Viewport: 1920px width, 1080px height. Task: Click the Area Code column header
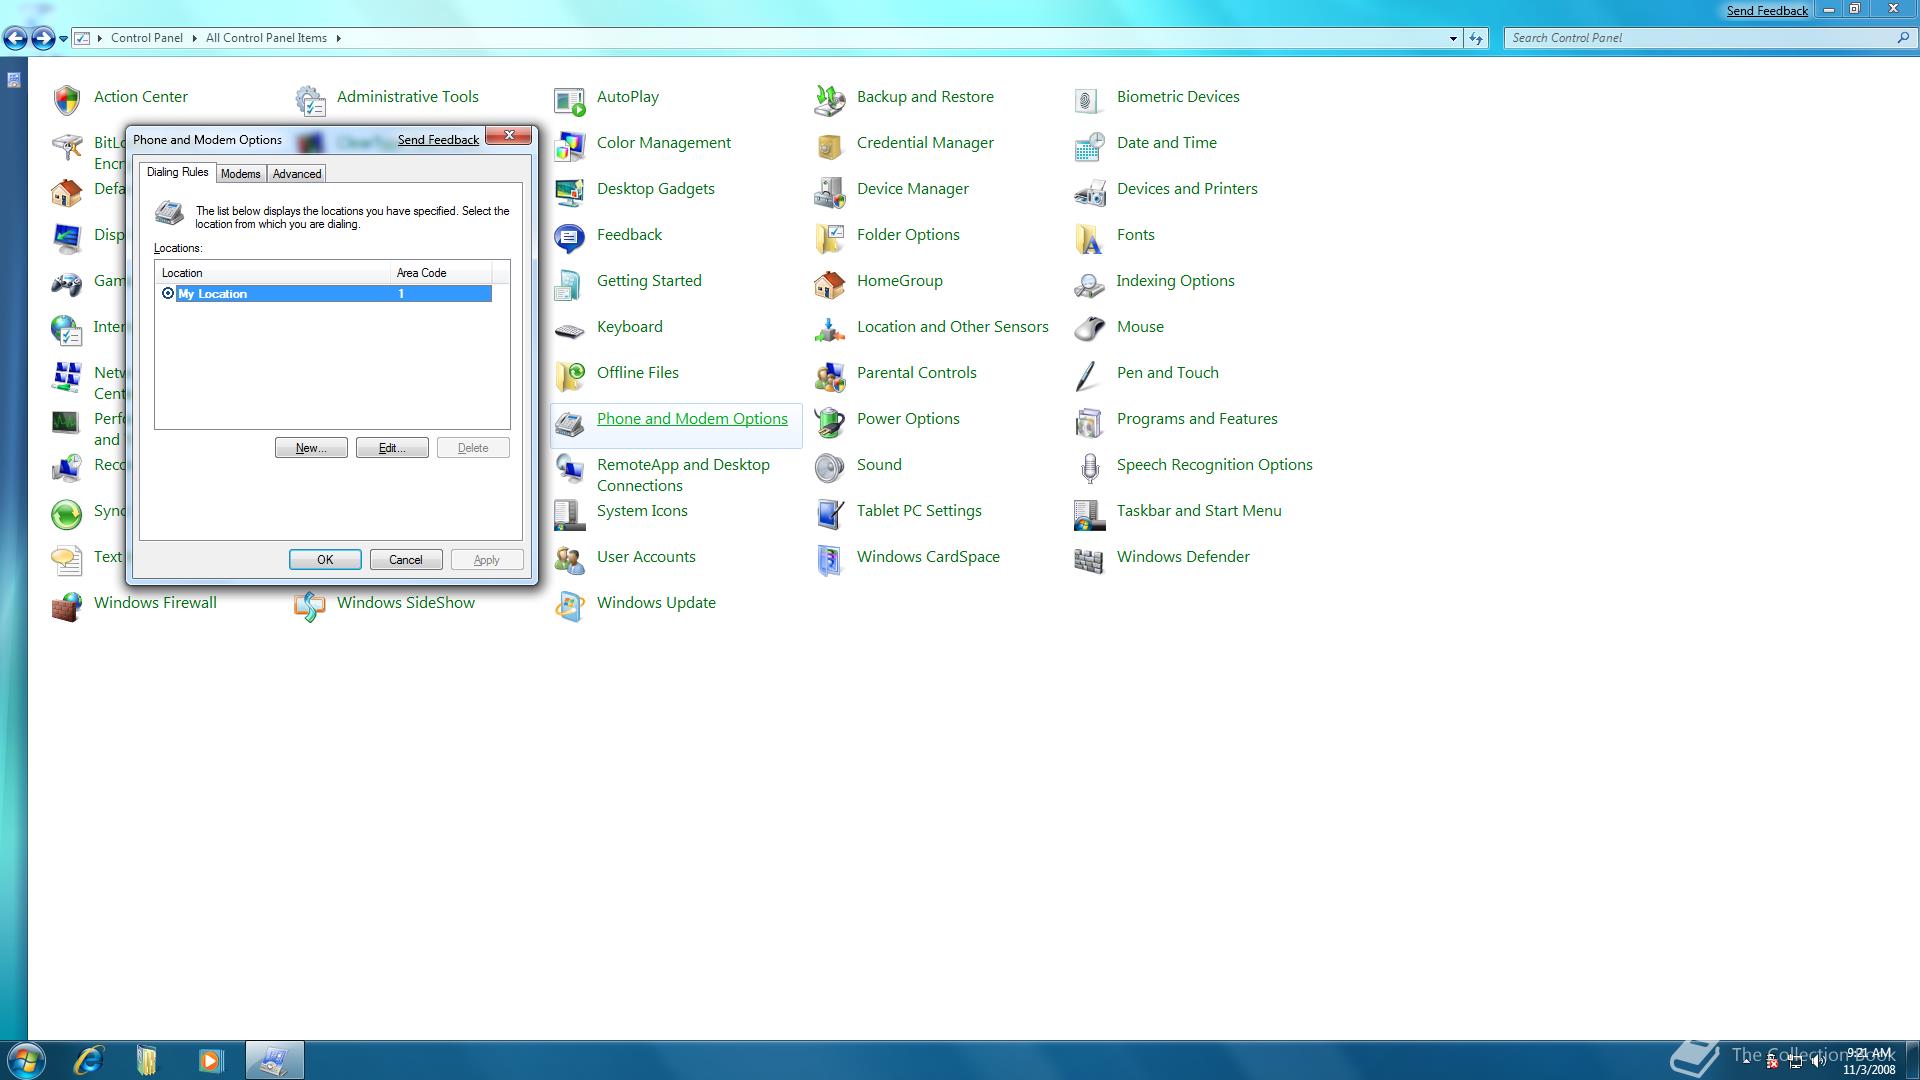(441, 273)
